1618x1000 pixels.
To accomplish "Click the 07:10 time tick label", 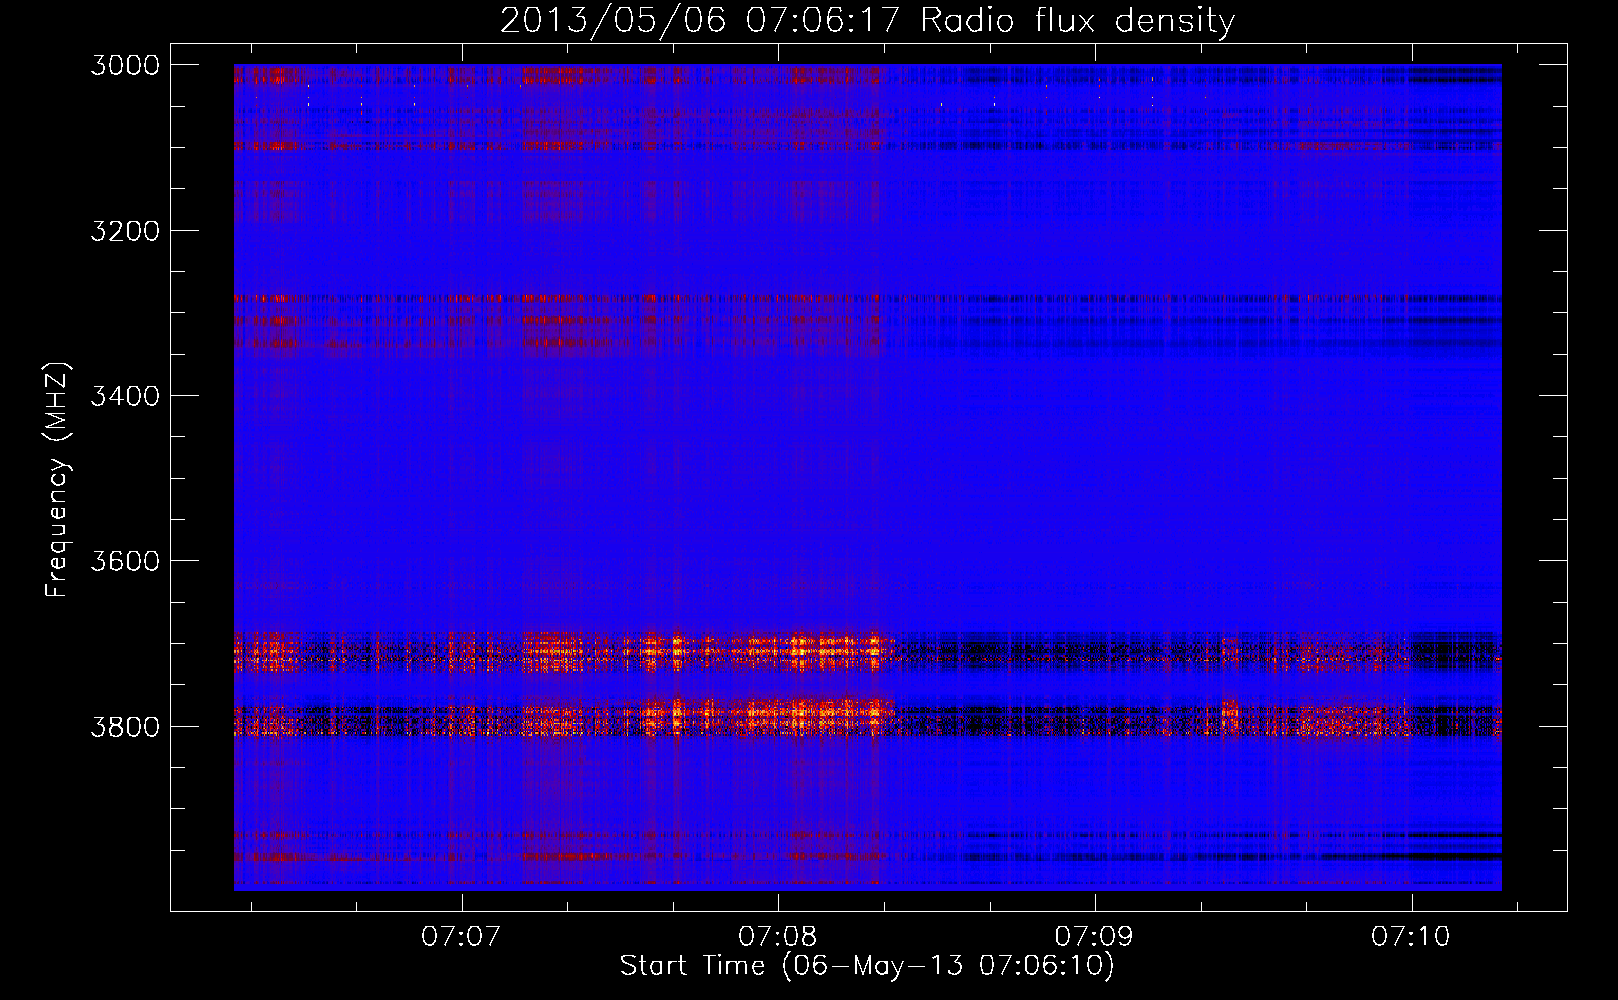I will coord(1411,936).
